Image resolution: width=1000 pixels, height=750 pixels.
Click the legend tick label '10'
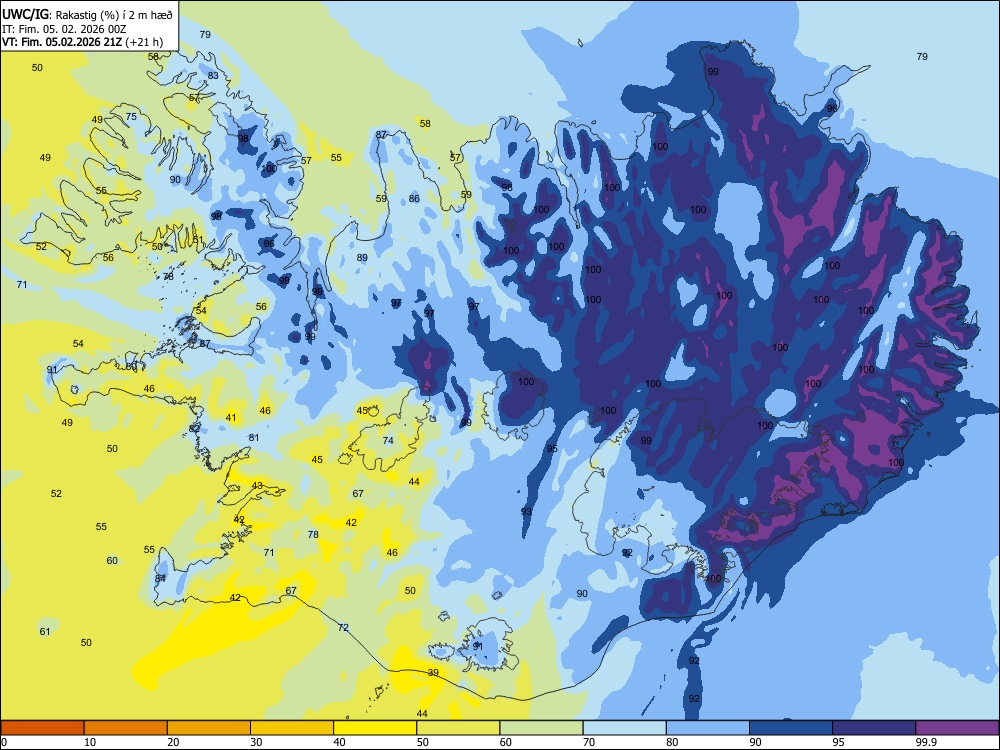90,742
